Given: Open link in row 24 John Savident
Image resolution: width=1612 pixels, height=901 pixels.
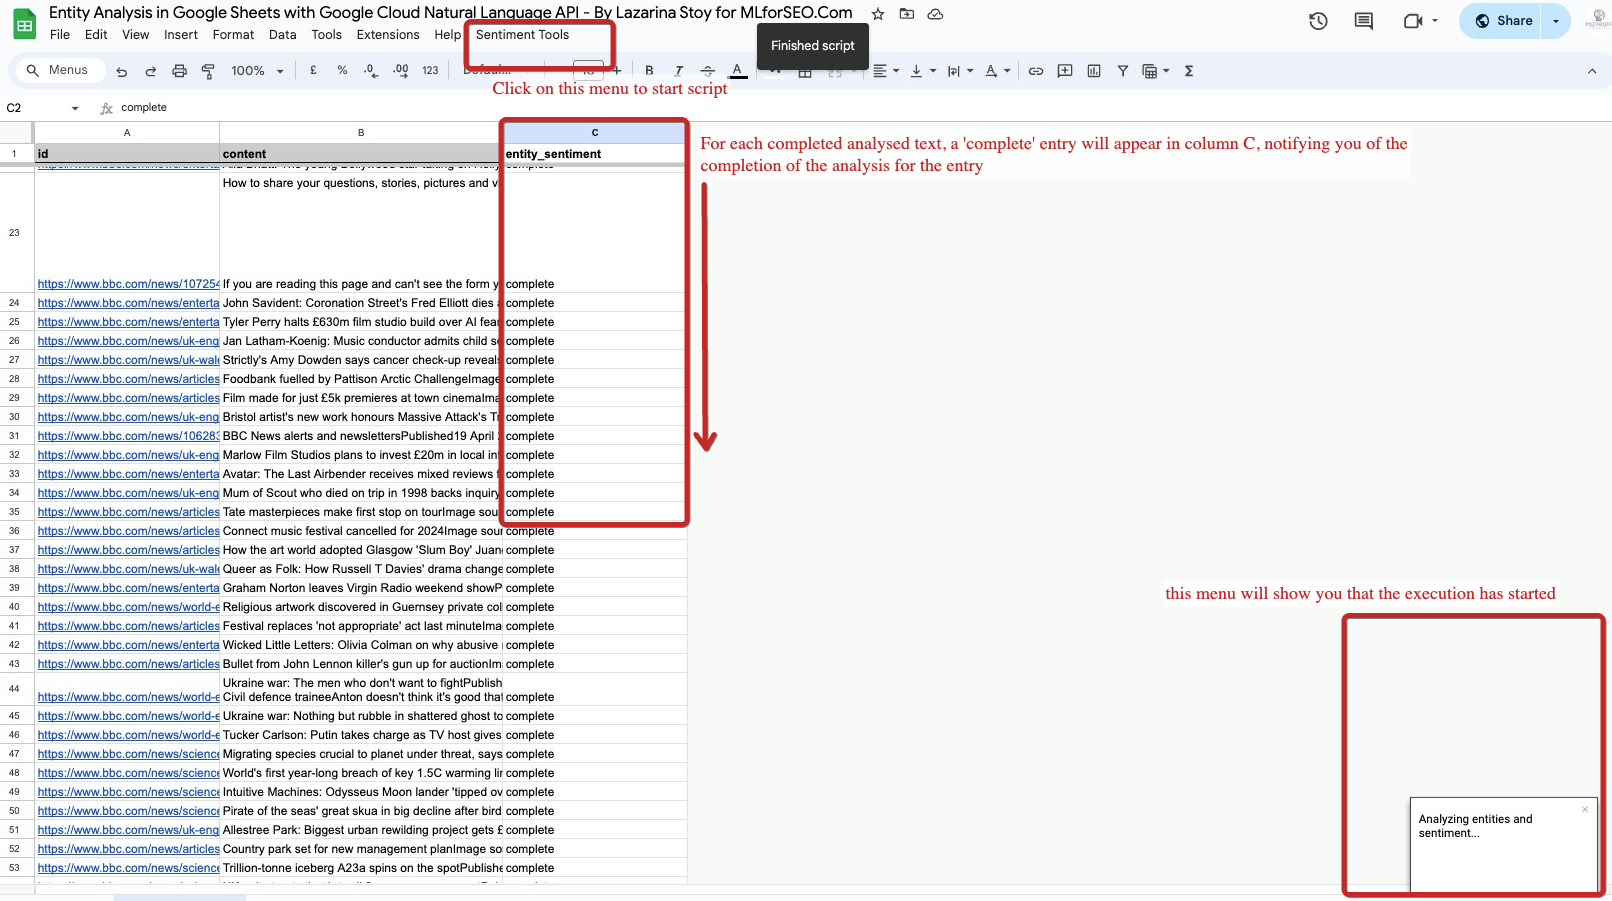Looking at the screenshot, I should tap(128, 303).
